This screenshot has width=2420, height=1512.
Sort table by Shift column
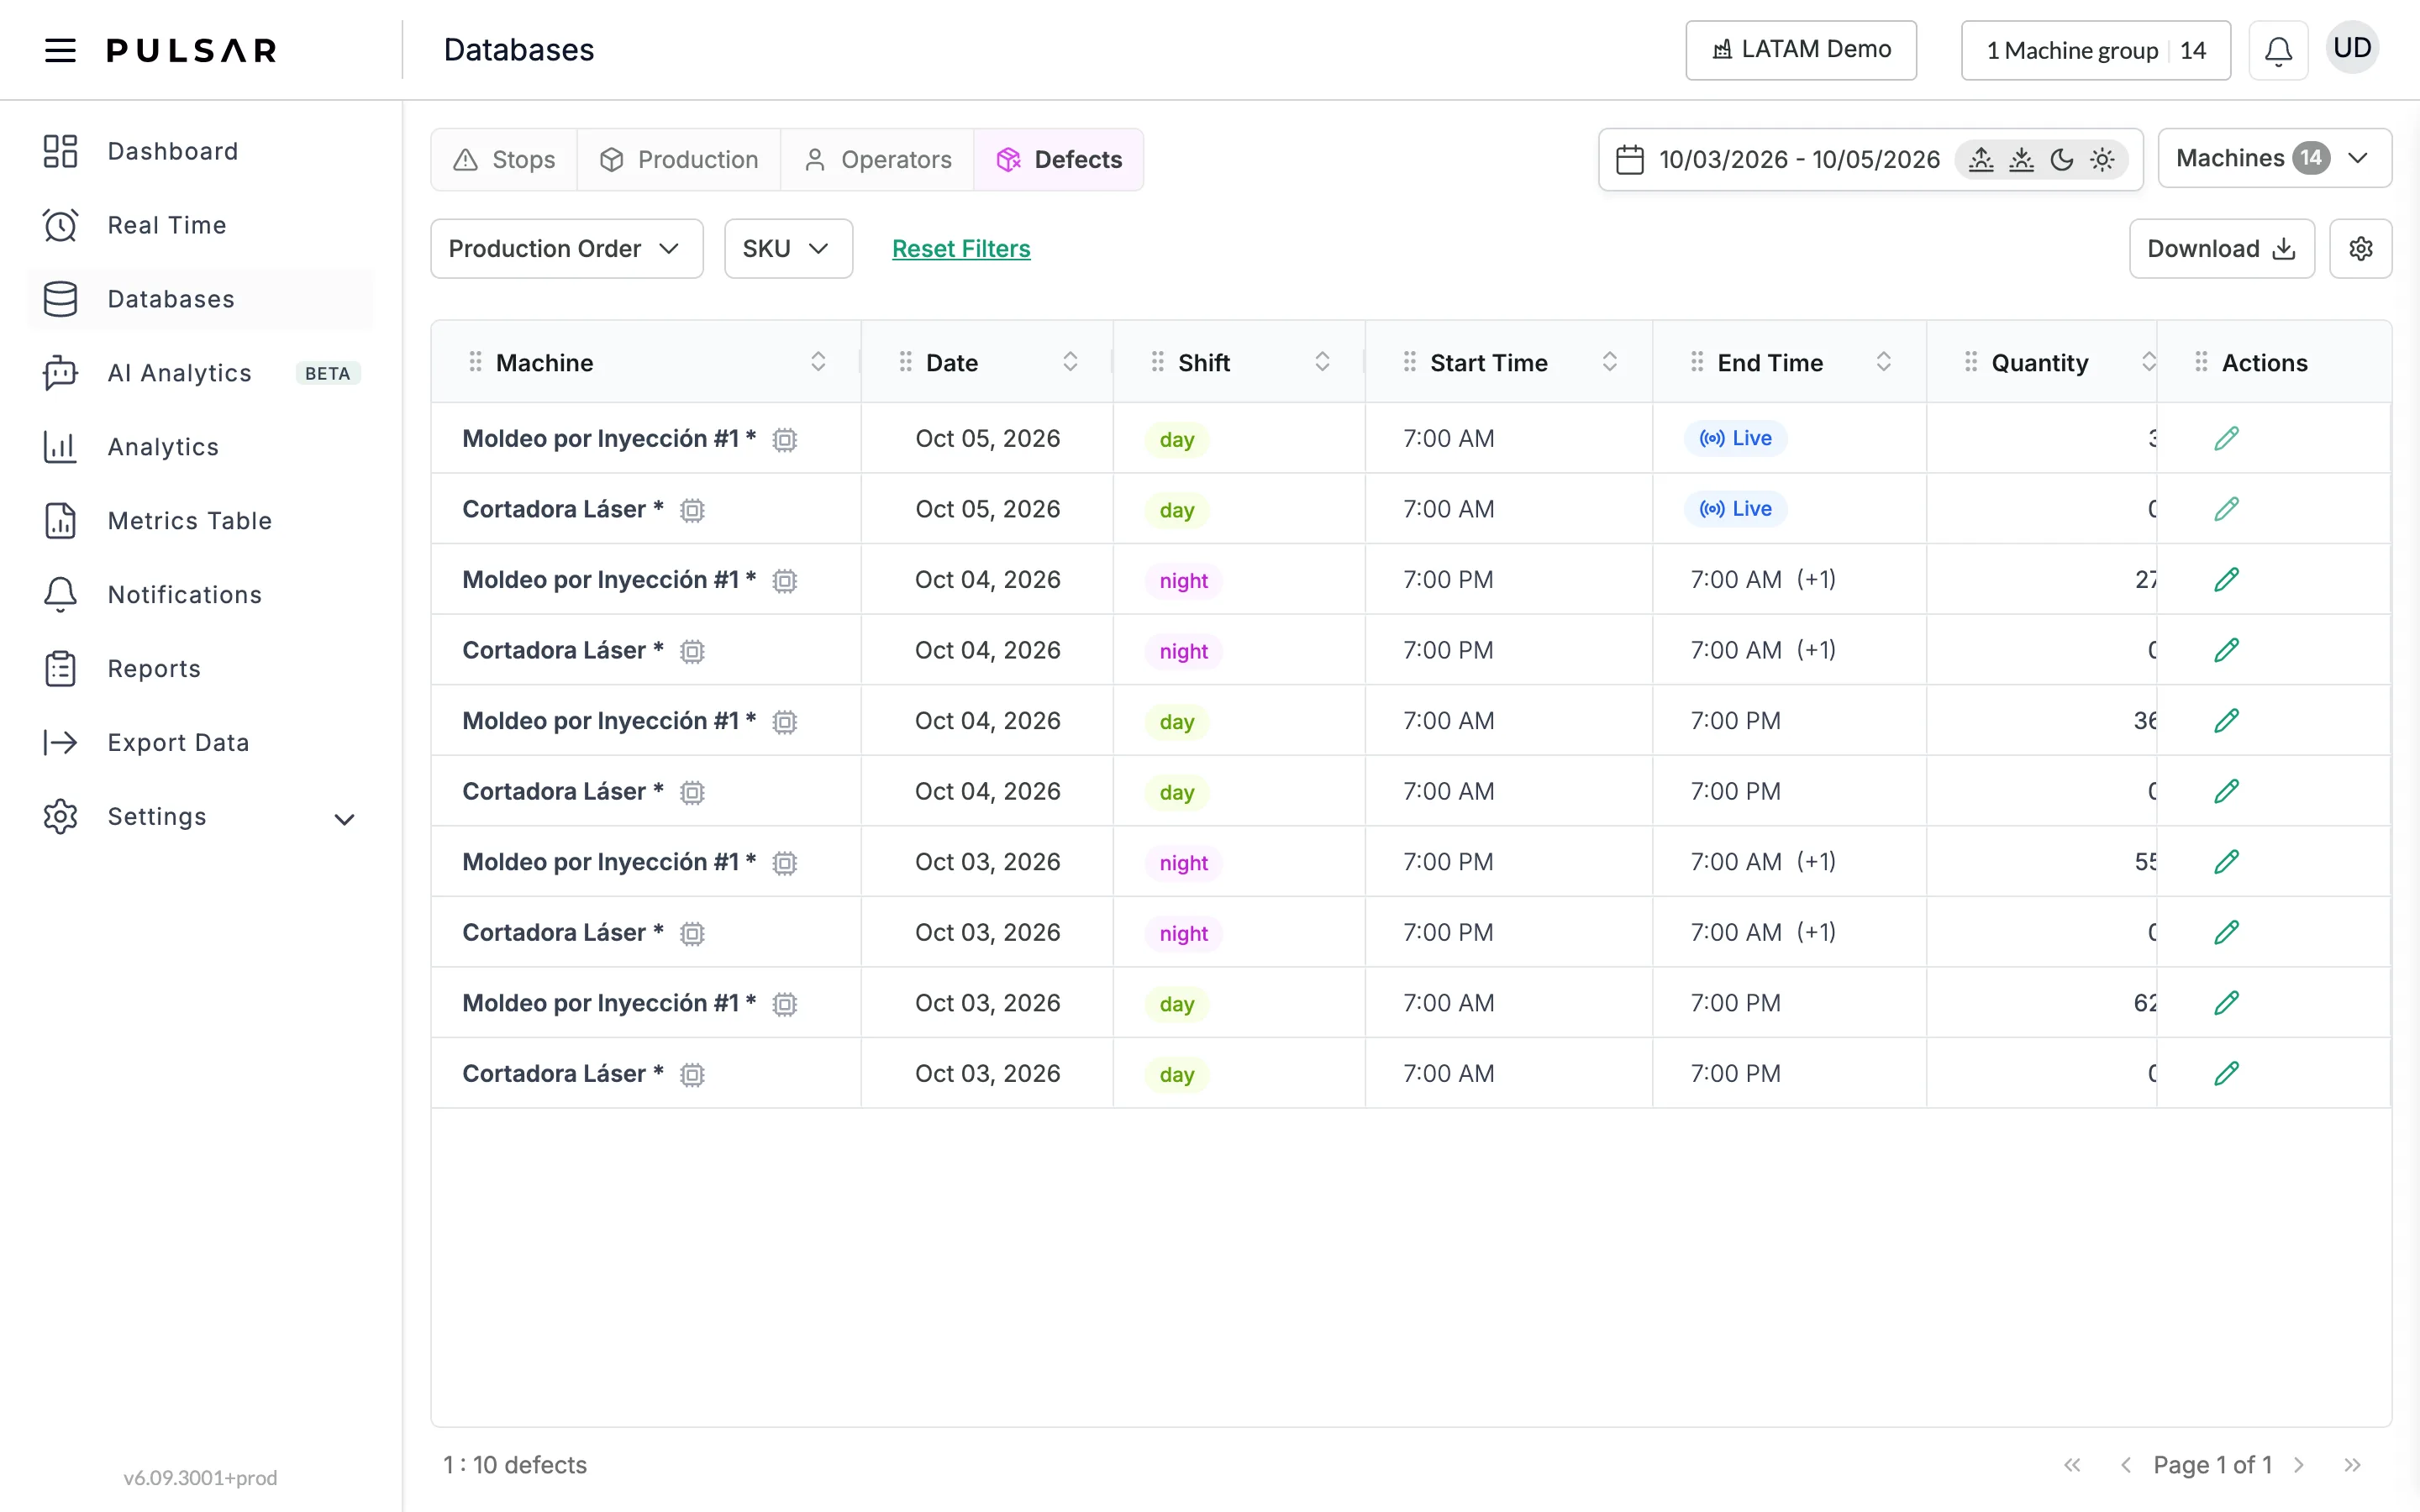(x=1322, y=361)
